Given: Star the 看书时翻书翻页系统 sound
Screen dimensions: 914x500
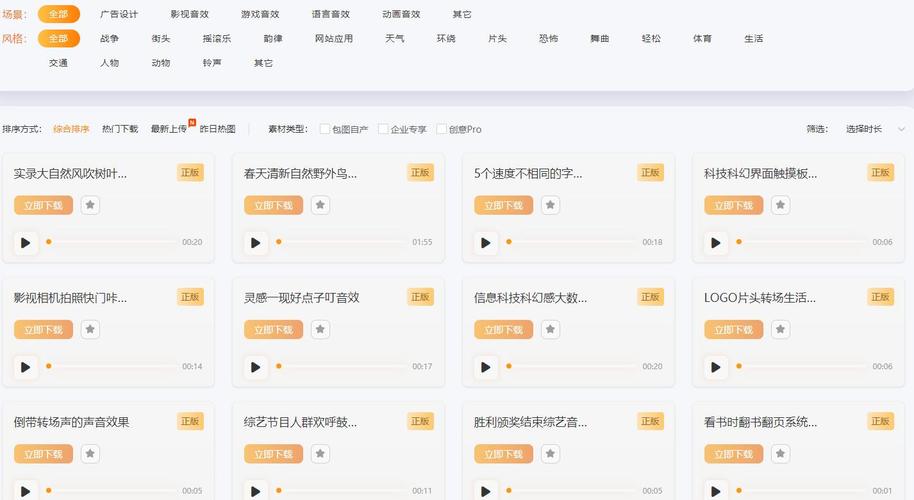Looking at the screenshot, I should tap(781, 453).
